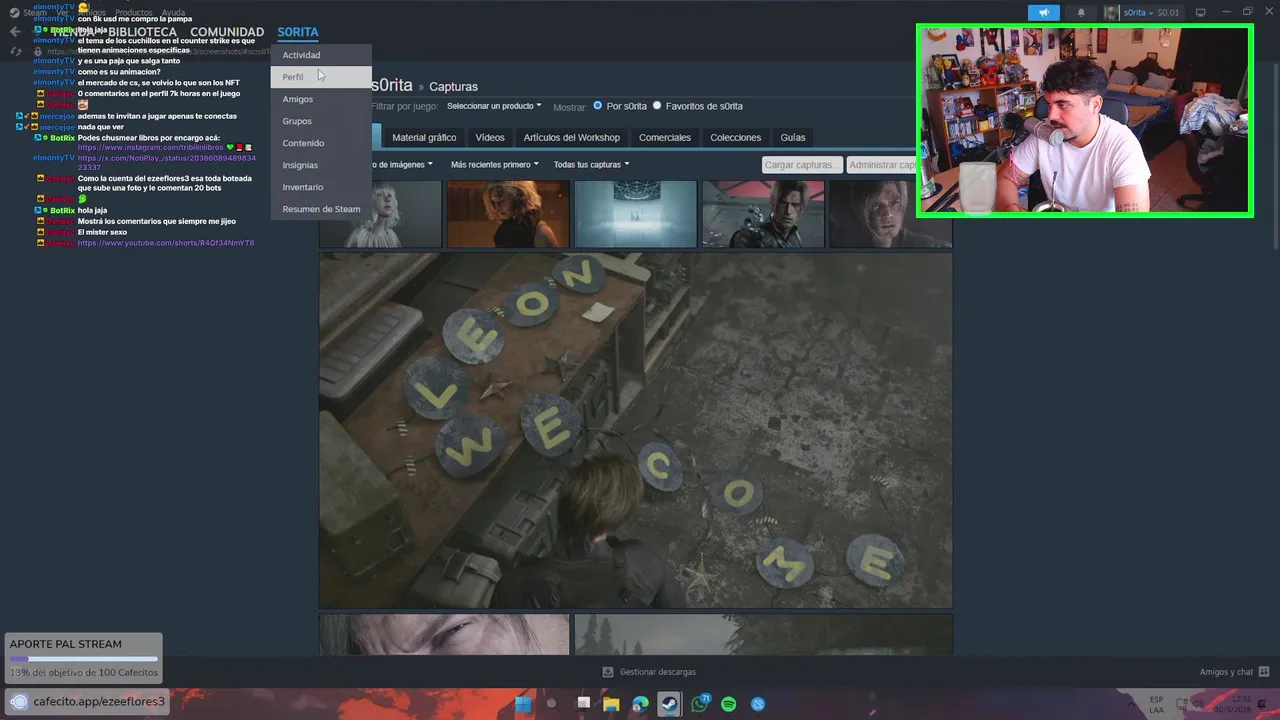Switch to the Colecciones tab
This screenshot has width=1280, height=720.
pos(736,137)
